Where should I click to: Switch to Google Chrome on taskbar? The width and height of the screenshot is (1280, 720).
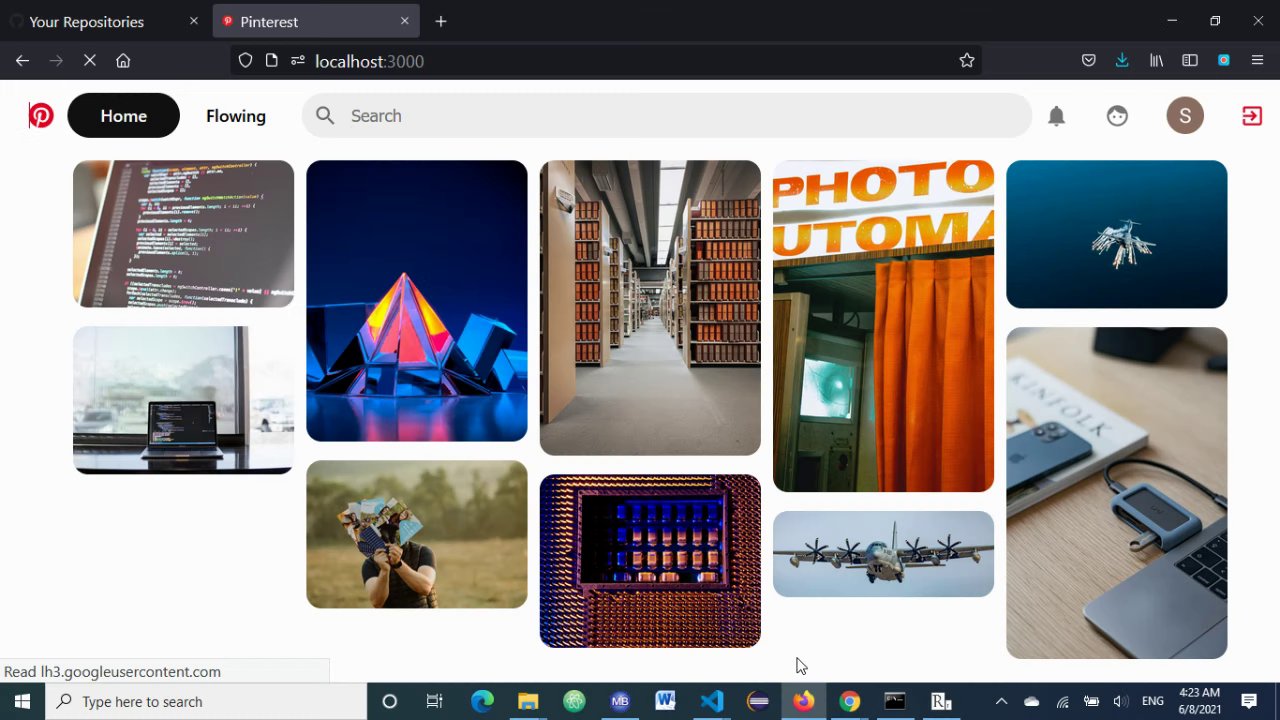(849, 701)
